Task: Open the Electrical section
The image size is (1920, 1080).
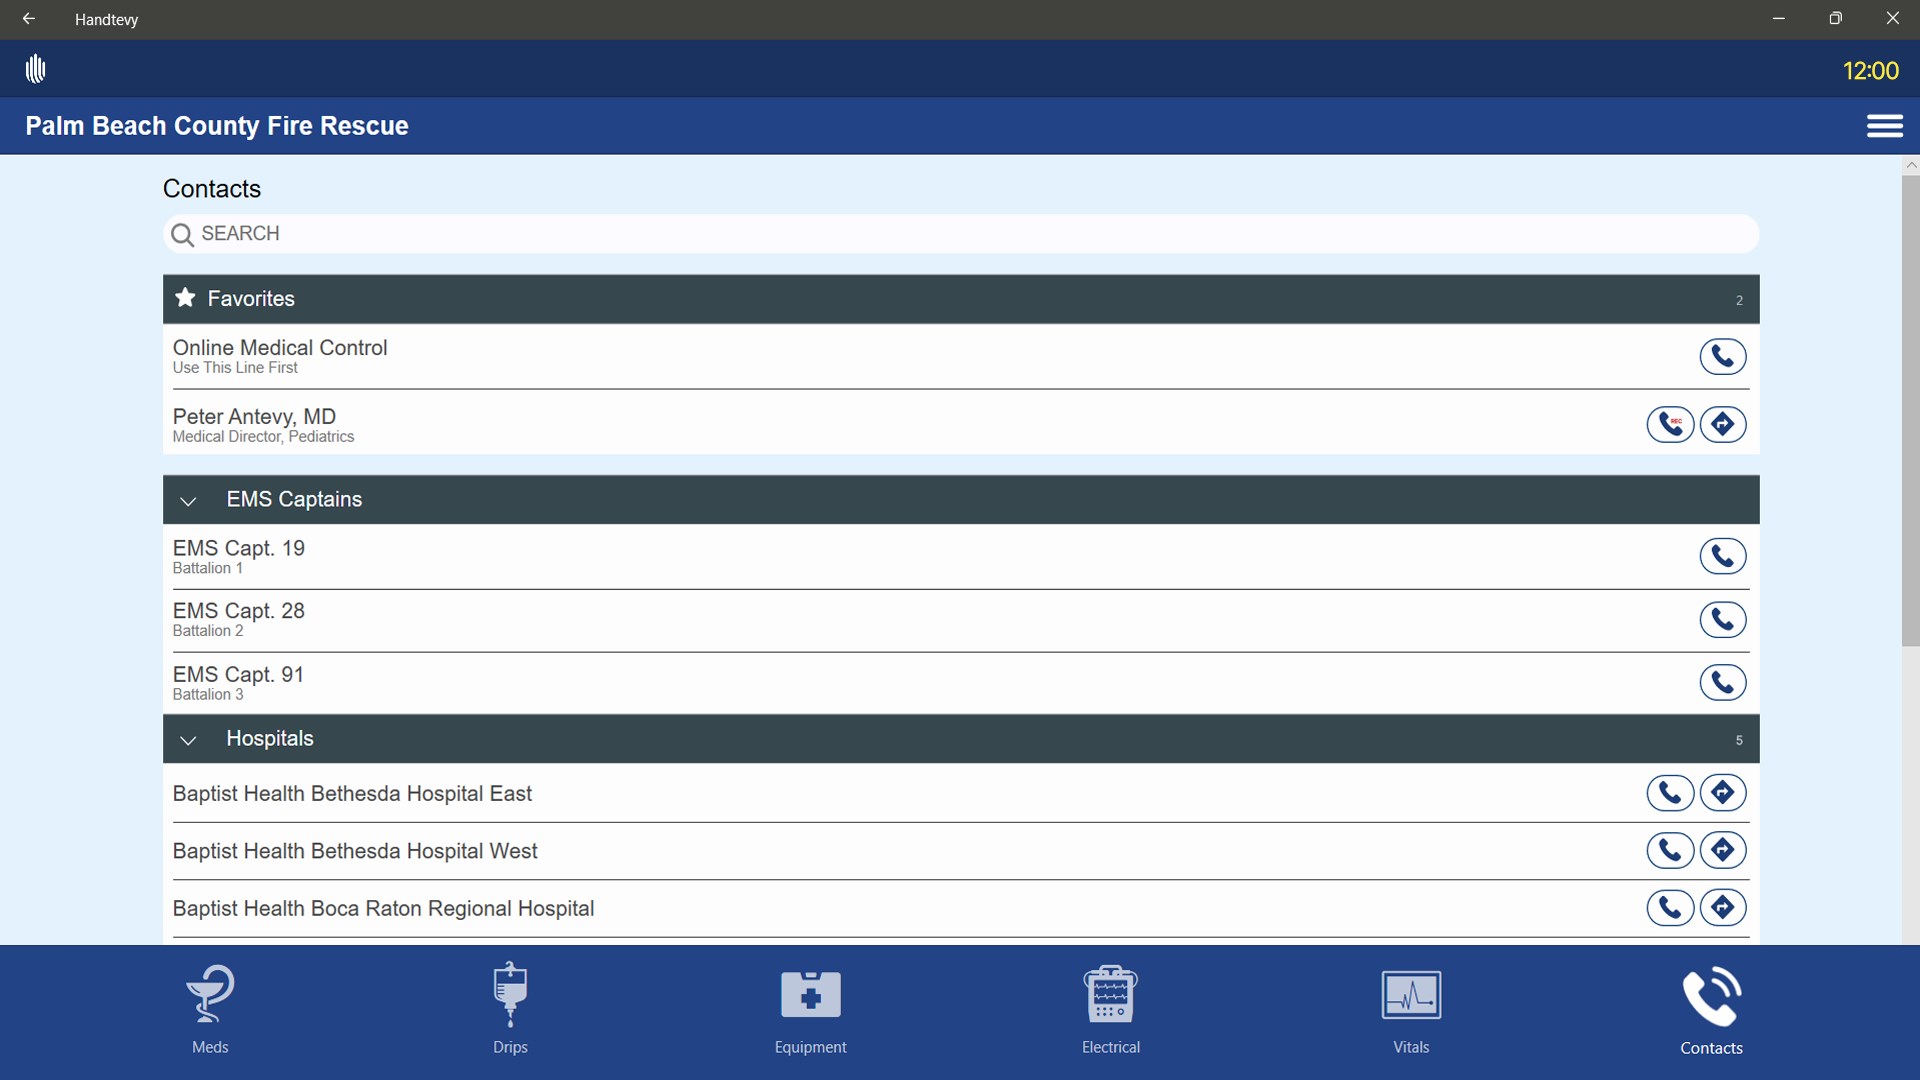Action: 1110,1010
